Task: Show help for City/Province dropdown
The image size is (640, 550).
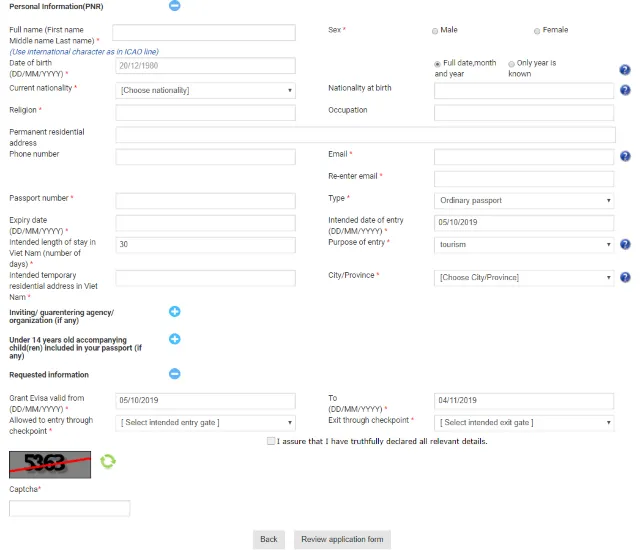Action: pyautogui.click(x=625, y=277)
